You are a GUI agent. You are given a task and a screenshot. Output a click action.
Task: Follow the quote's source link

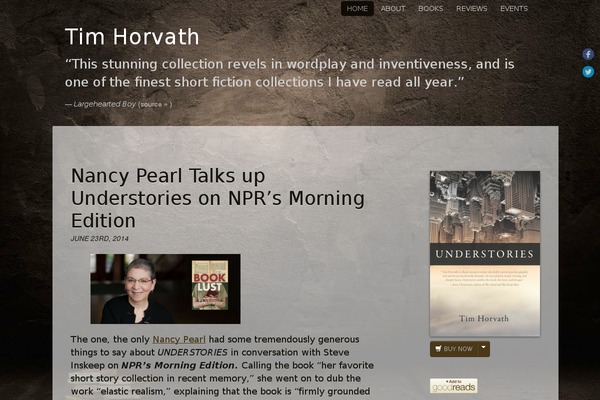coord(155,104)
